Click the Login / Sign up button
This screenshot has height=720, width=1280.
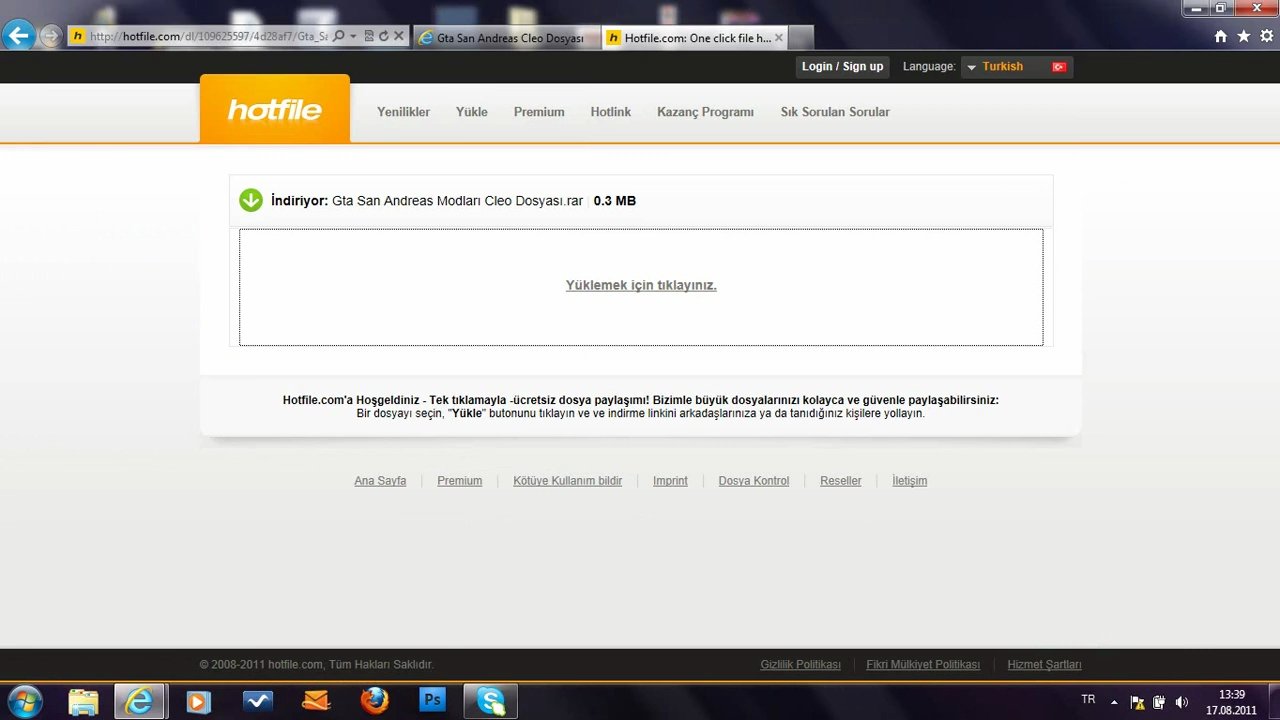[x=842, y=66]
